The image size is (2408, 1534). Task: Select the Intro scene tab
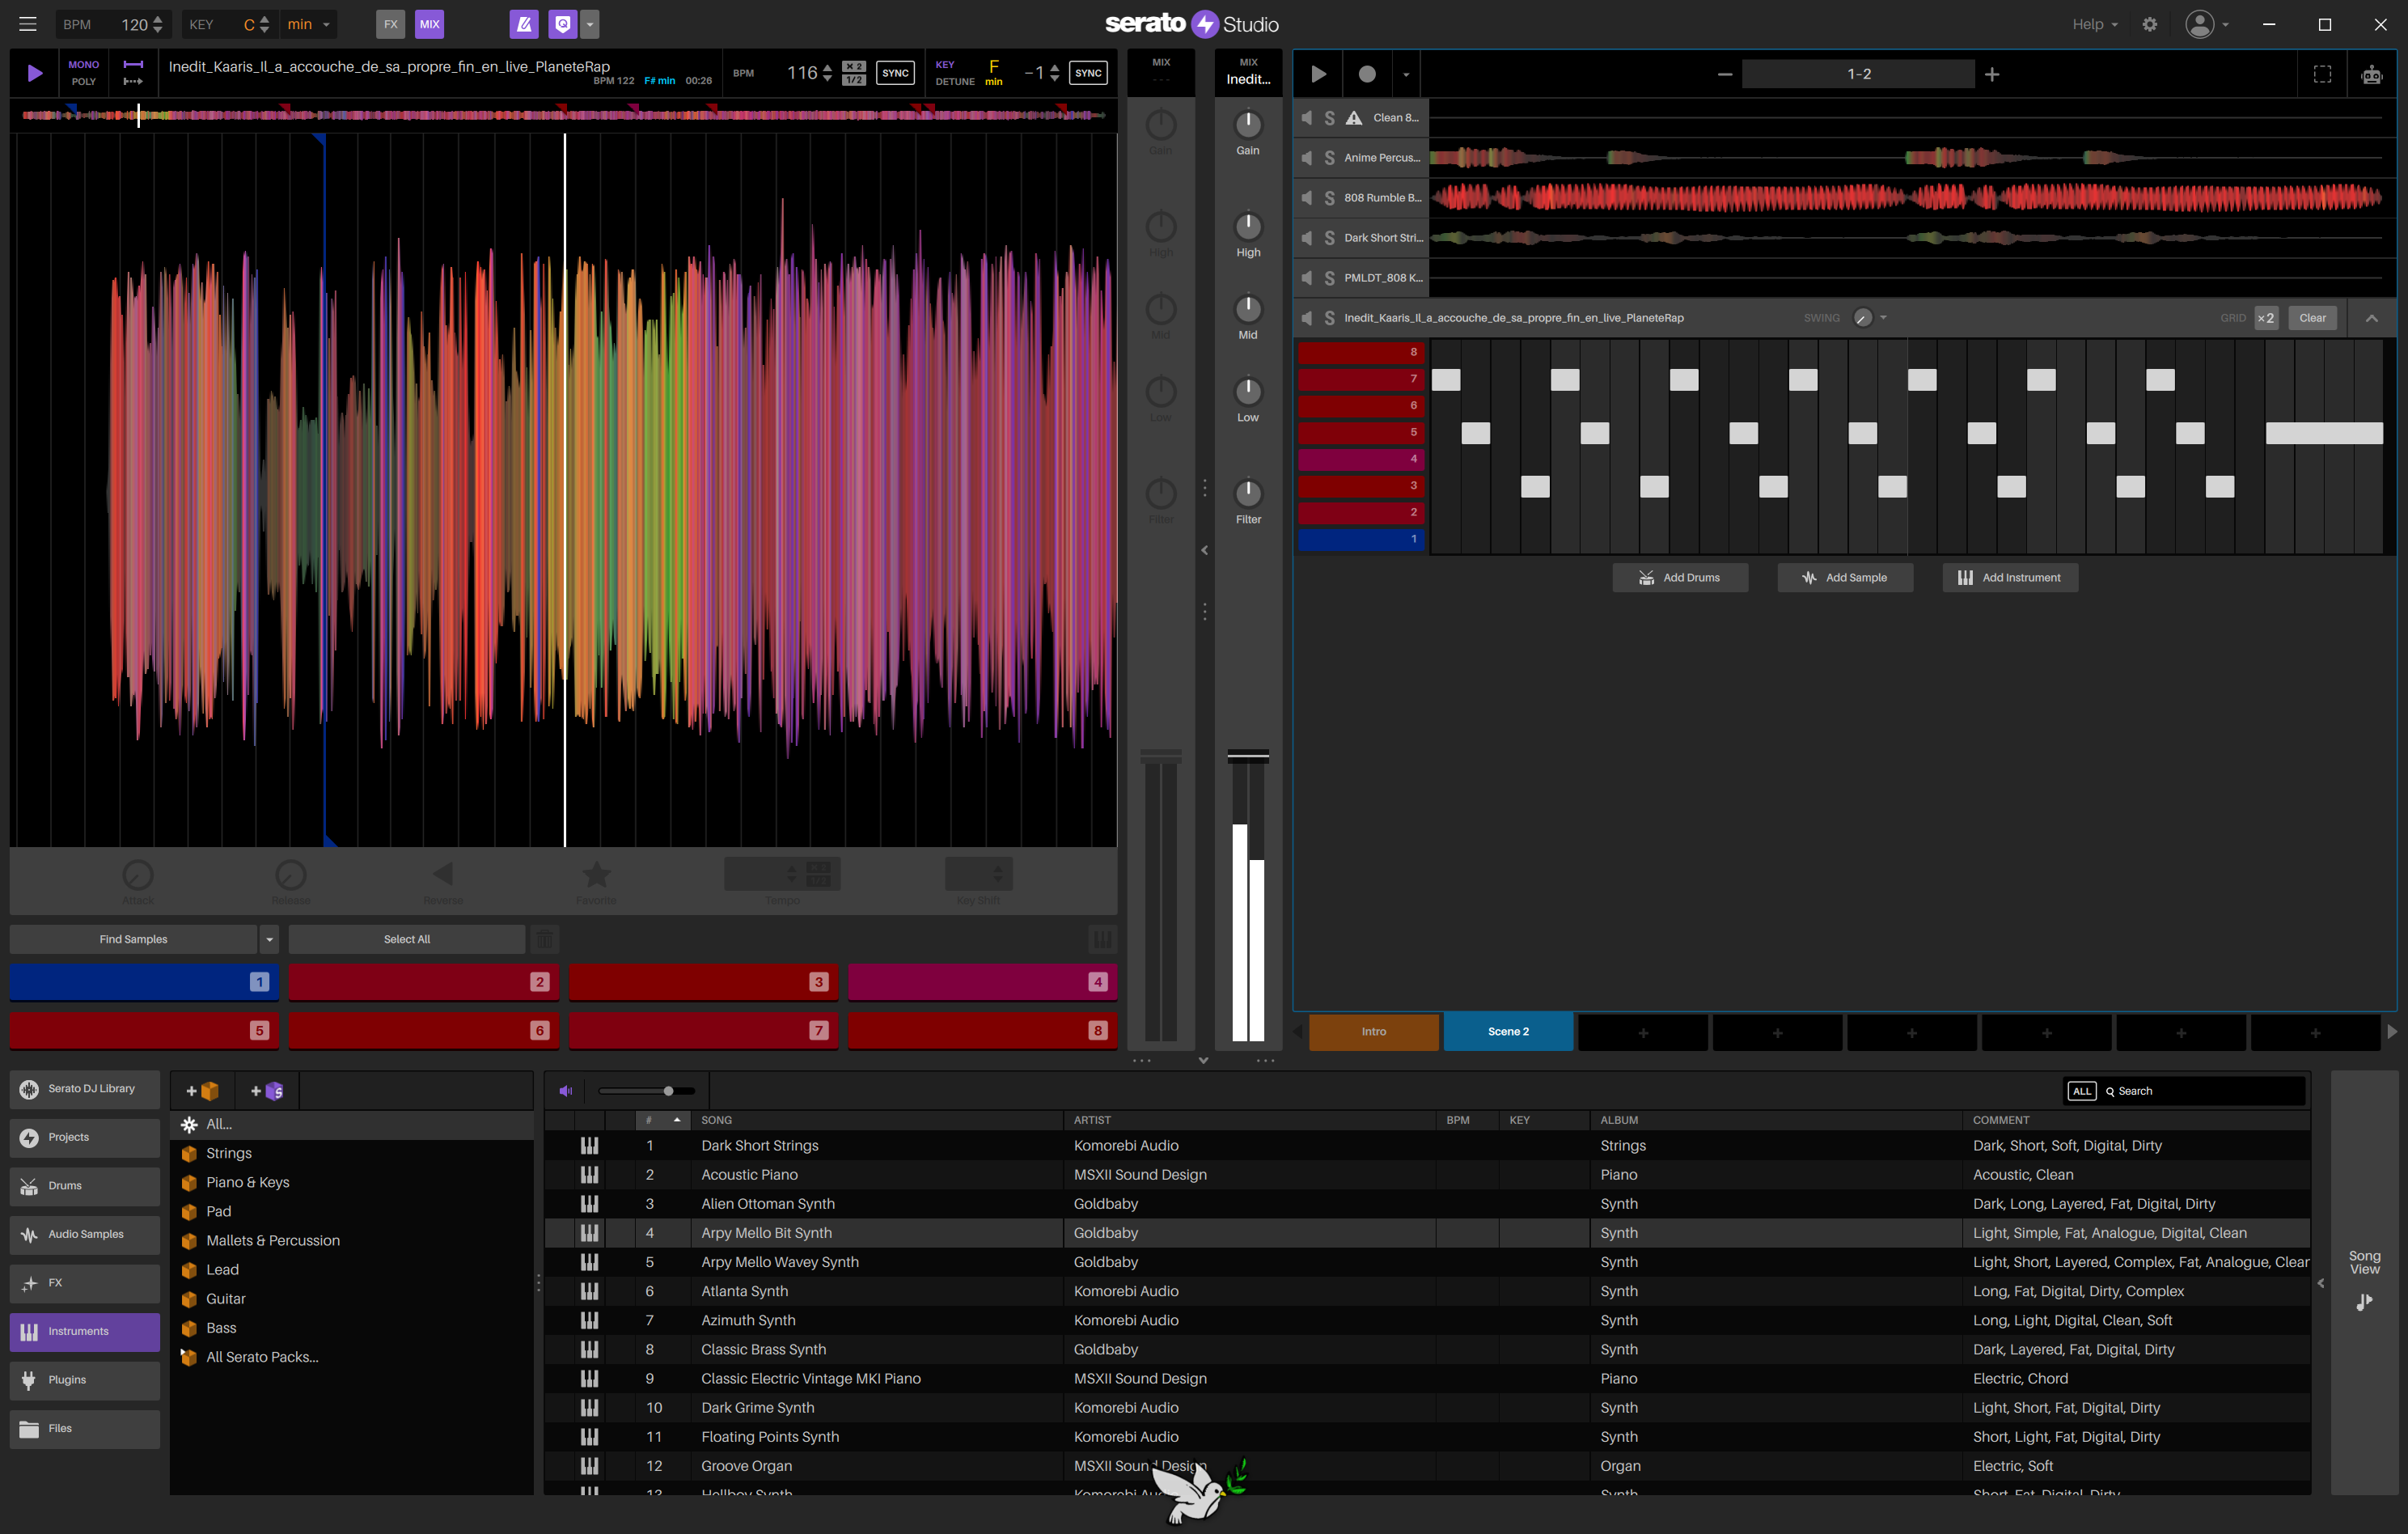click(1374, 1032)
